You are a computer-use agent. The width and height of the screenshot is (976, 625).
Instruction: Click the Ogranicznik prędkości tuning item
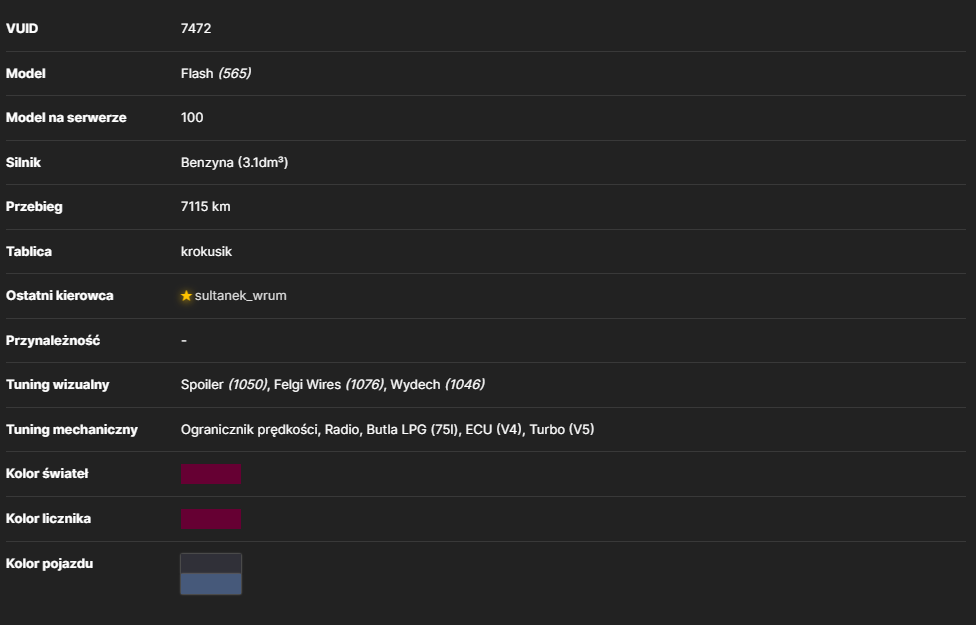pos(250,430)
